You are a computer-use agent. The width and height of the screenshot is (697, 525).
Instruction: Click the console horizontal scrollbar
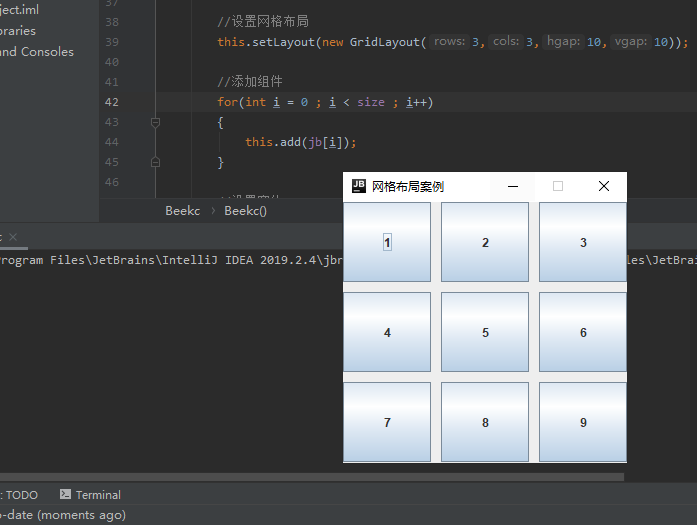[311, 477]
